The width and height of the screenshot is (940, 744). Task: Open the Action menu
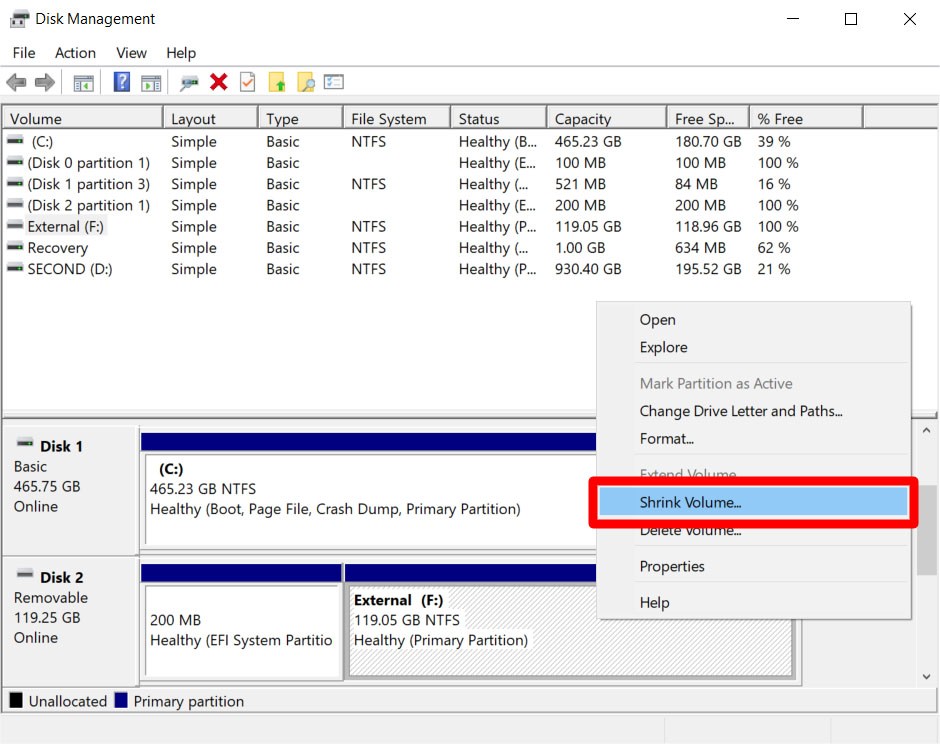(x=75, y=52)
